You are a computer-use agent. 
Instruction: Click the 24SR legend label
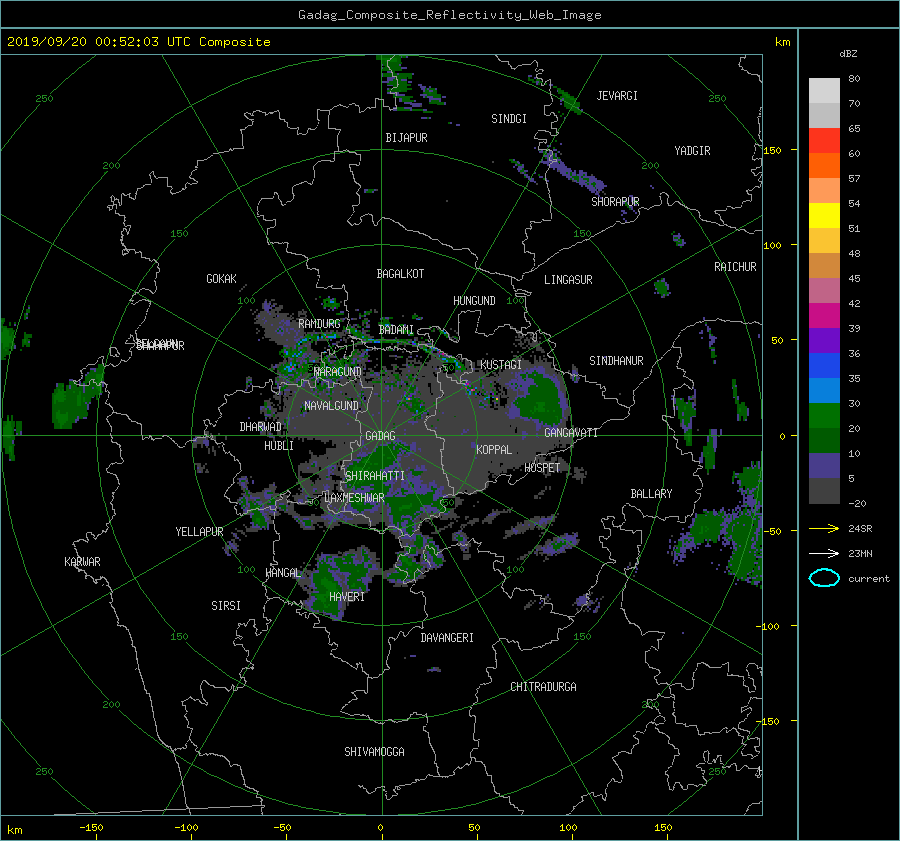pos(860,528)
